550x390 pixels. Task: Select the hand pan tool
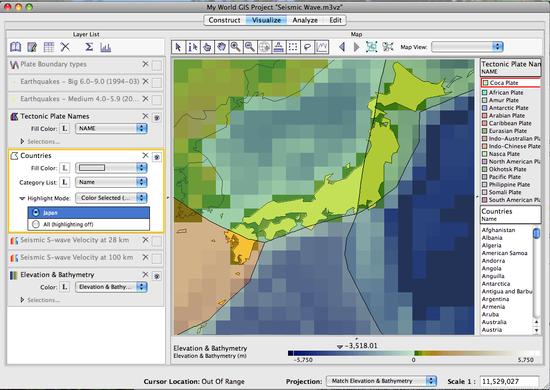tap(221, 47)
